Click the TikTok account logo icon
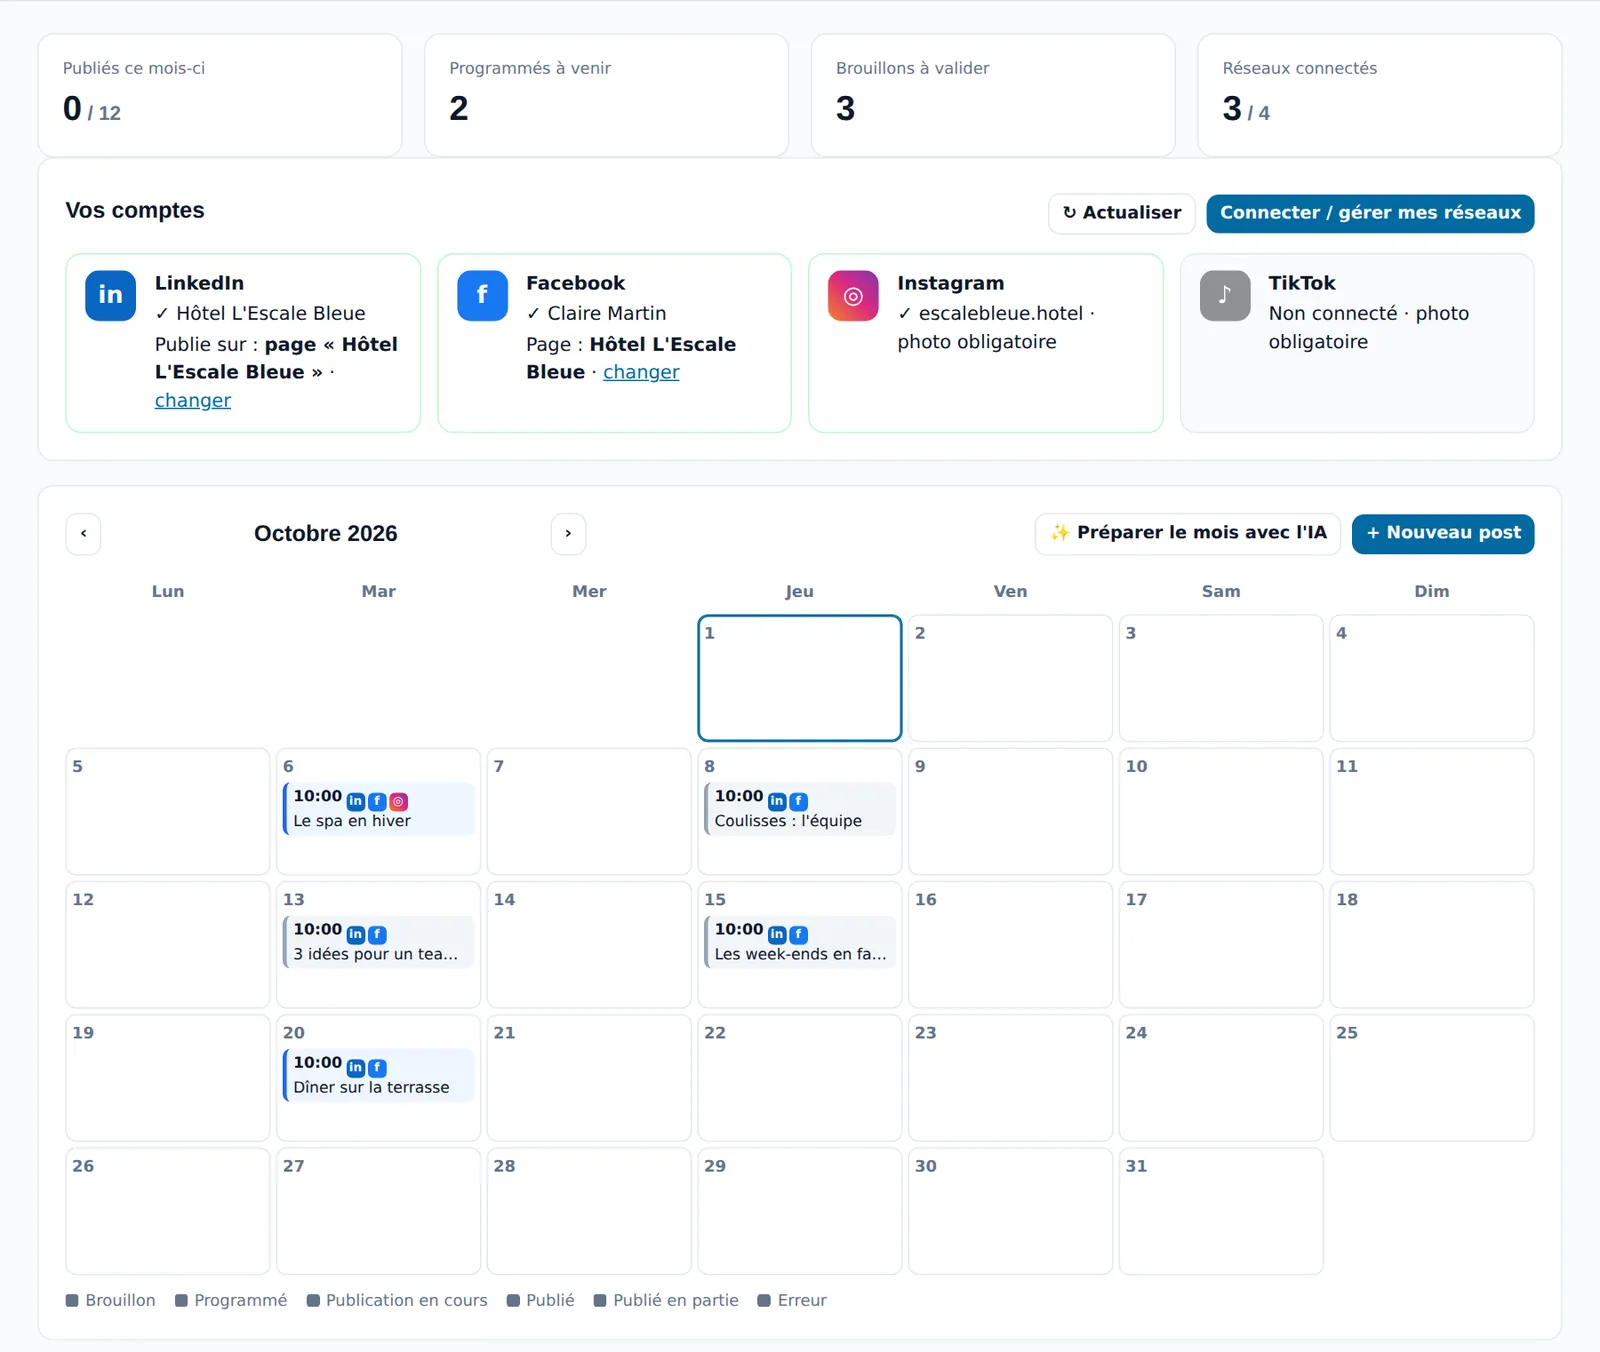This screenshot has height=1352, width=1600. click(1225, 295)
